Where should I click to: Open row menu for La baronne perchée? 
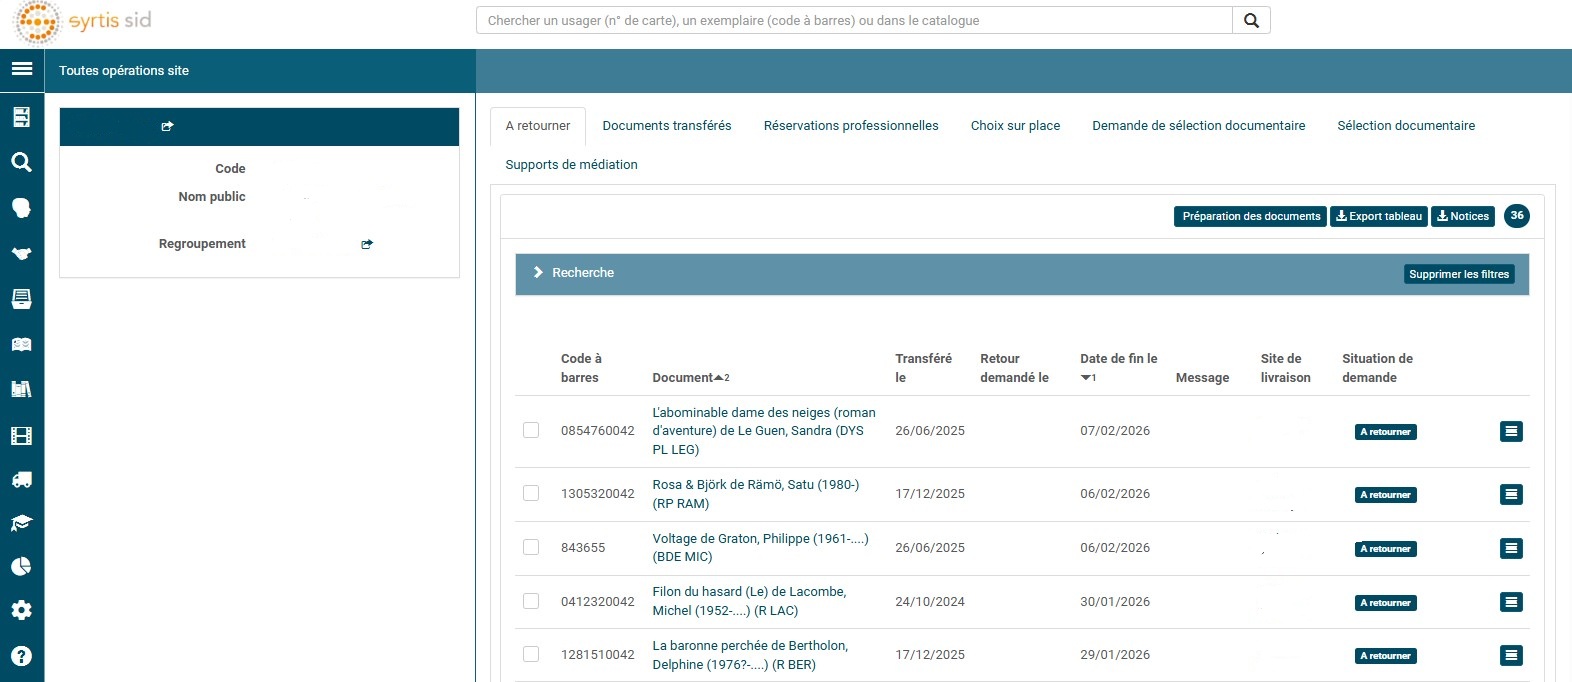(x=1511, y=655)
